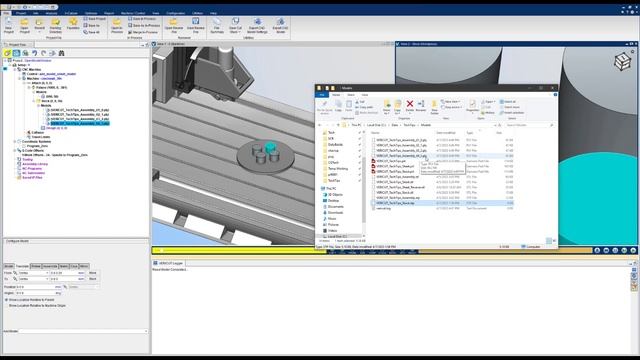Click Save All in ribbon
Viewport: 640px width, 360px height.
pos(91,32)
